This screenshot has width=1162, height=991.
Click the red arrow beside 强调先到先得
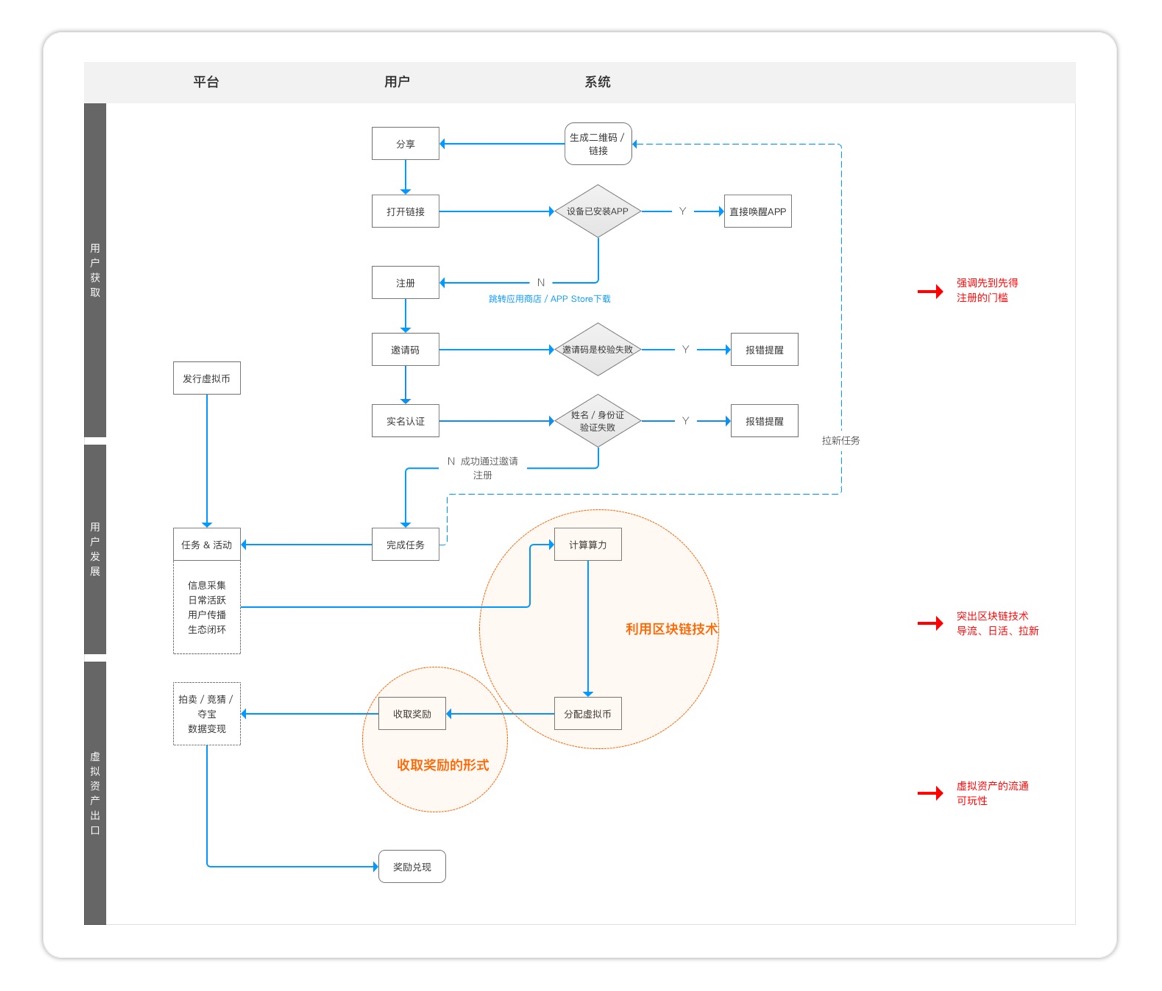click(x=930, y=291)
